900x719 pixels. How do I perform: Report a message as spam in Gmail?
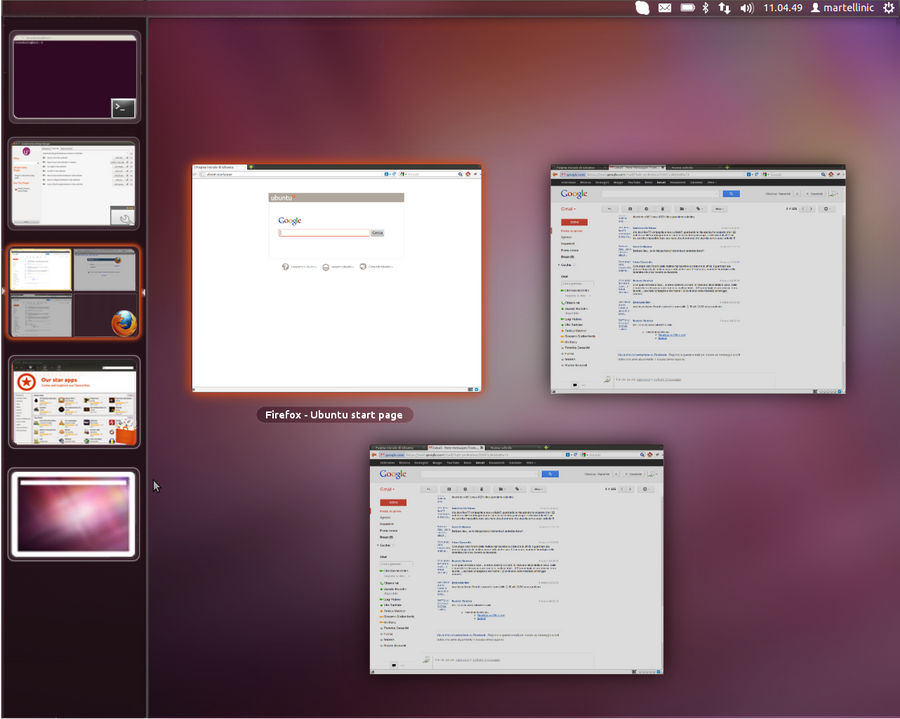(465, 488)
